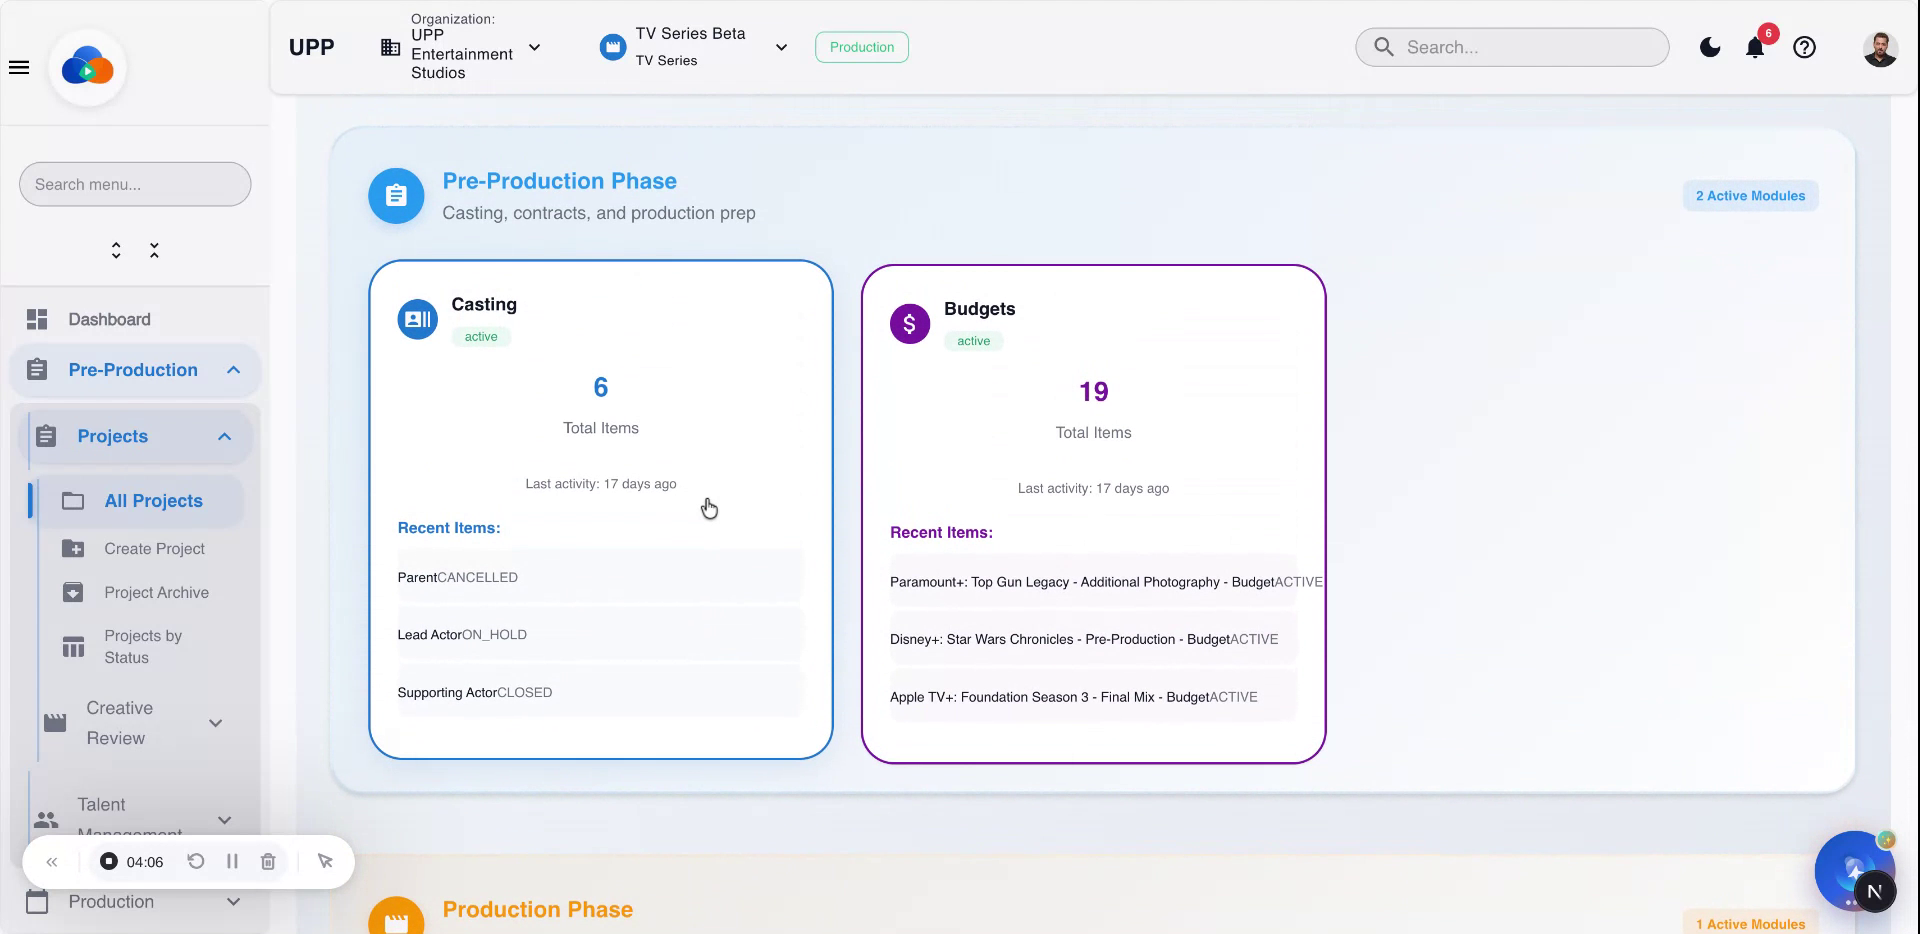This screenshot has width=1920, height=934.
Task: Stop the recording timer
Action: pyautogui.click(x=108, y=861)
